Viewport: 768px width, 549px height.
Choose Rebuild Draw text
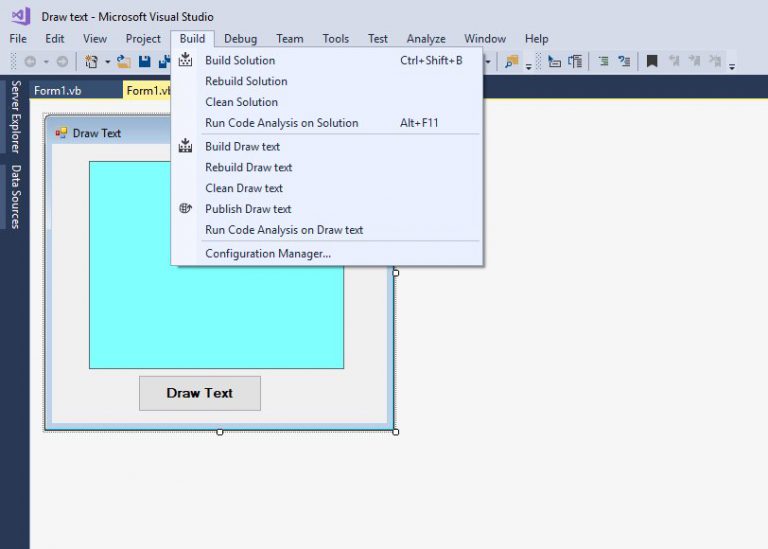tap(327, 167)
